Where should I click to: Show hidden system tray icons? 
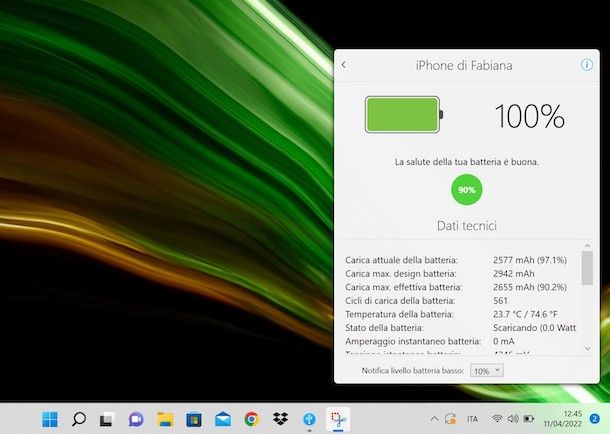434,419
